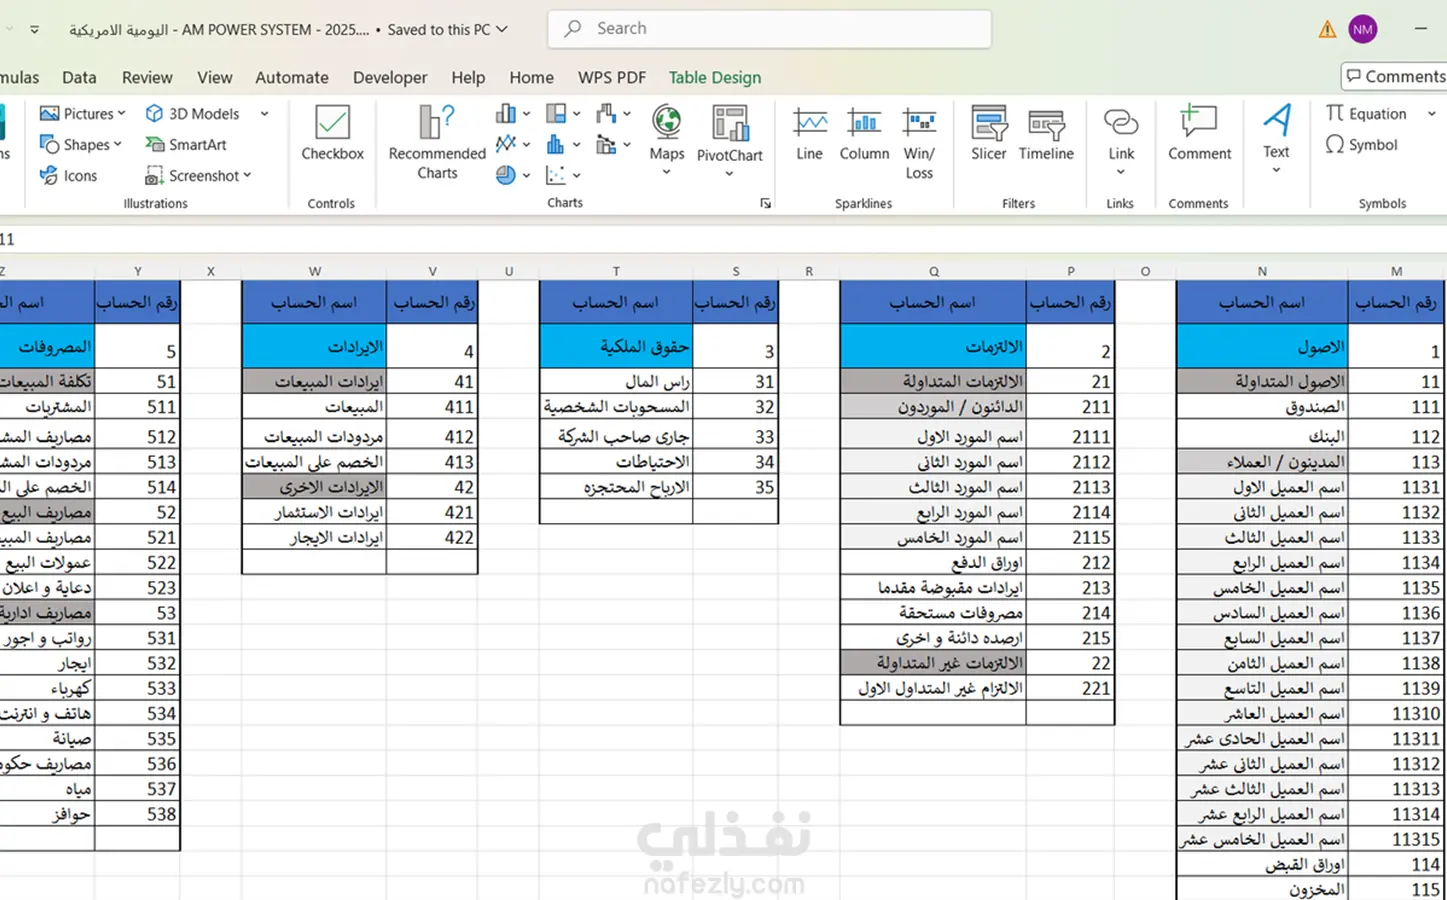Viewport: 1447px width, 900px height.
Task: Open the Shapes gallery
Action: [x=80, y=145]
